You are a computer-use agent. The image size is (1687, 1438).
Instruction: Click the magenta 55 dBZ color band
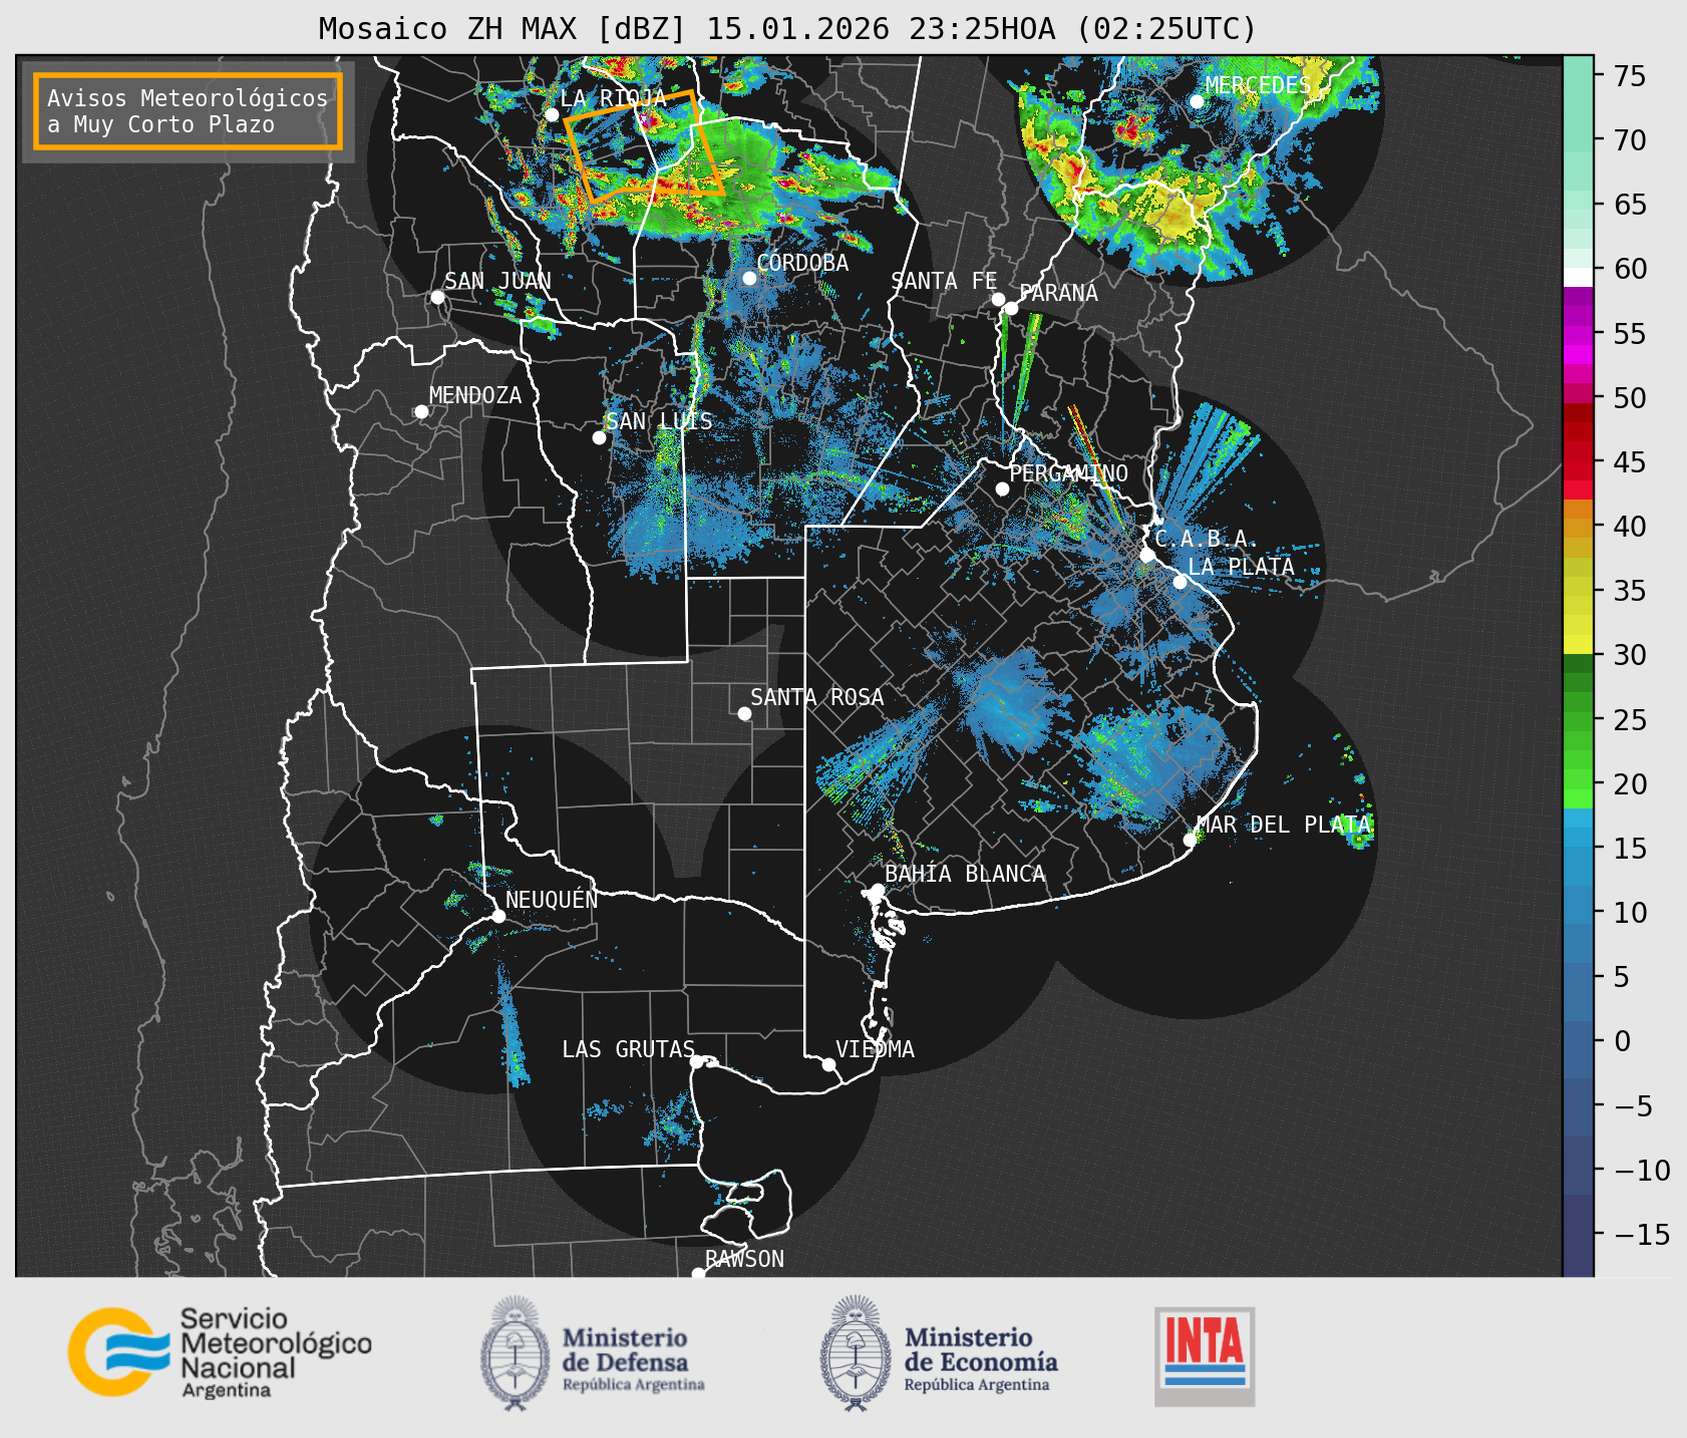(1578, 334)
